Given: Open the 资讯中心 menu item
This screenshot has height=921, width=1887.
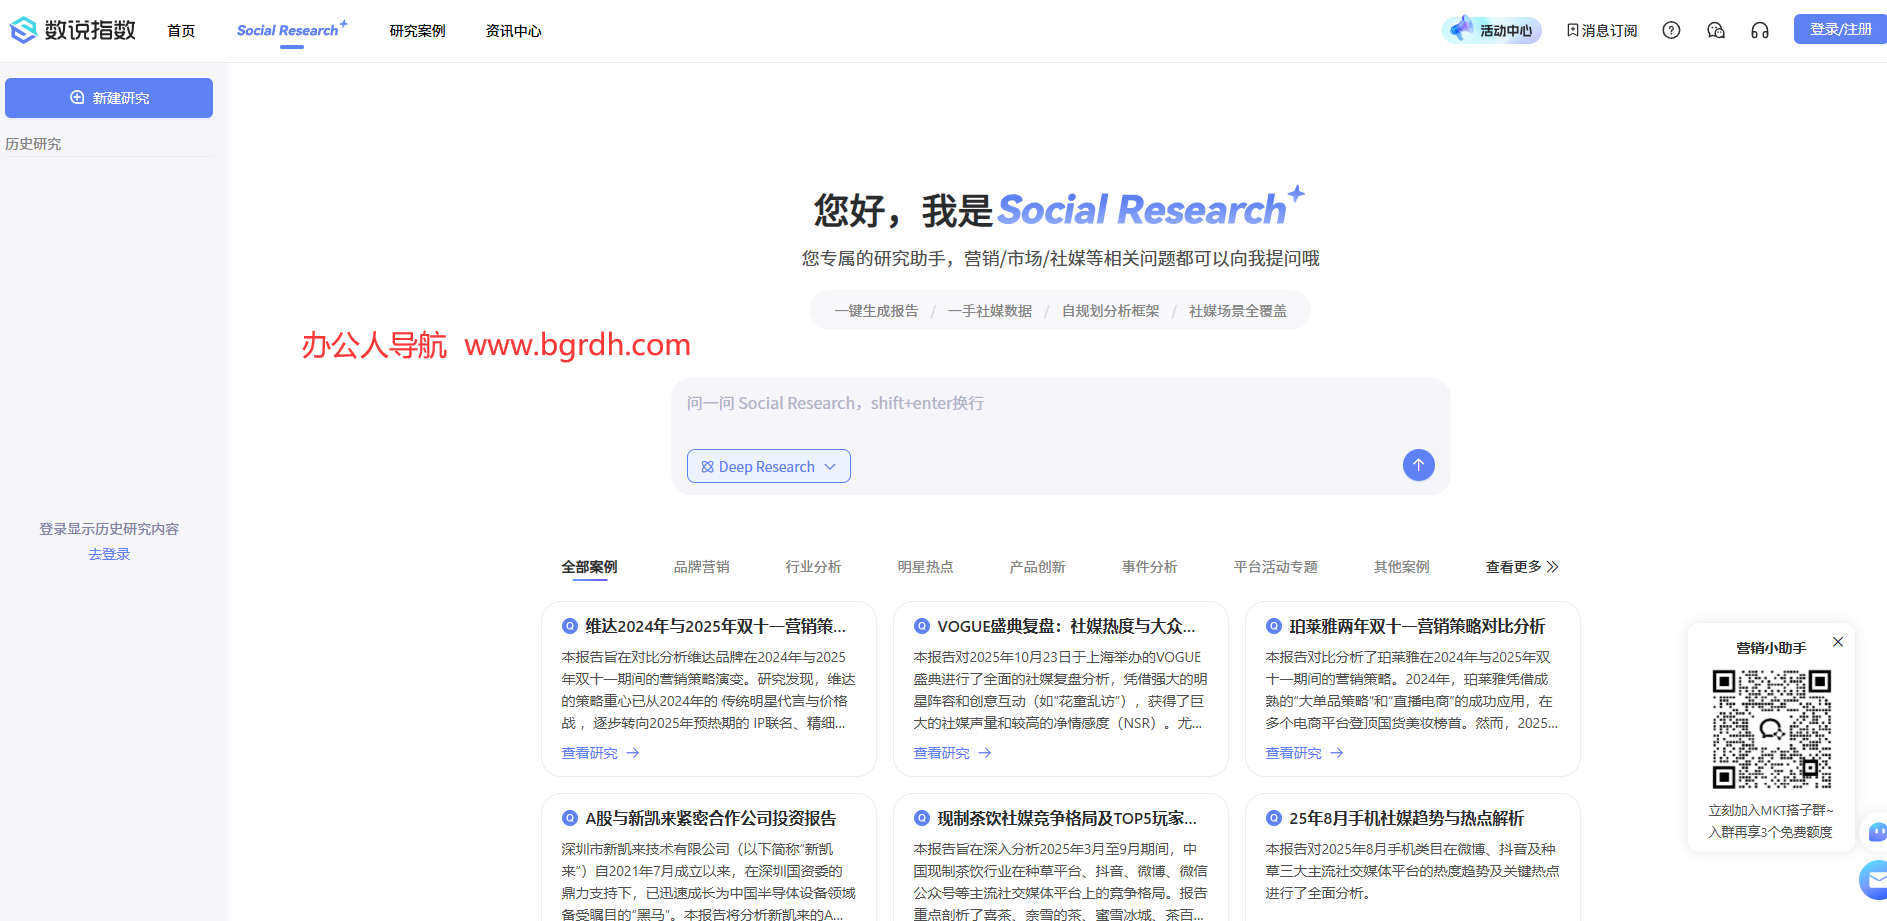Looking at the screenshot, I should [513, 30].
